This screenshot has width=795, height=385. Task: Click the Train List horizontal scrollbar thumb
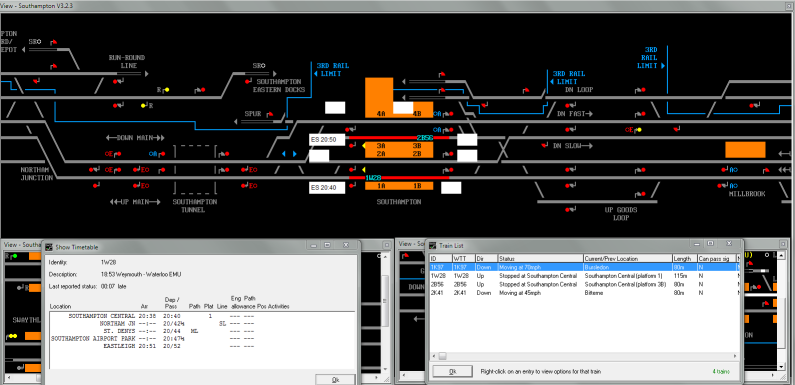click(443, 356)
